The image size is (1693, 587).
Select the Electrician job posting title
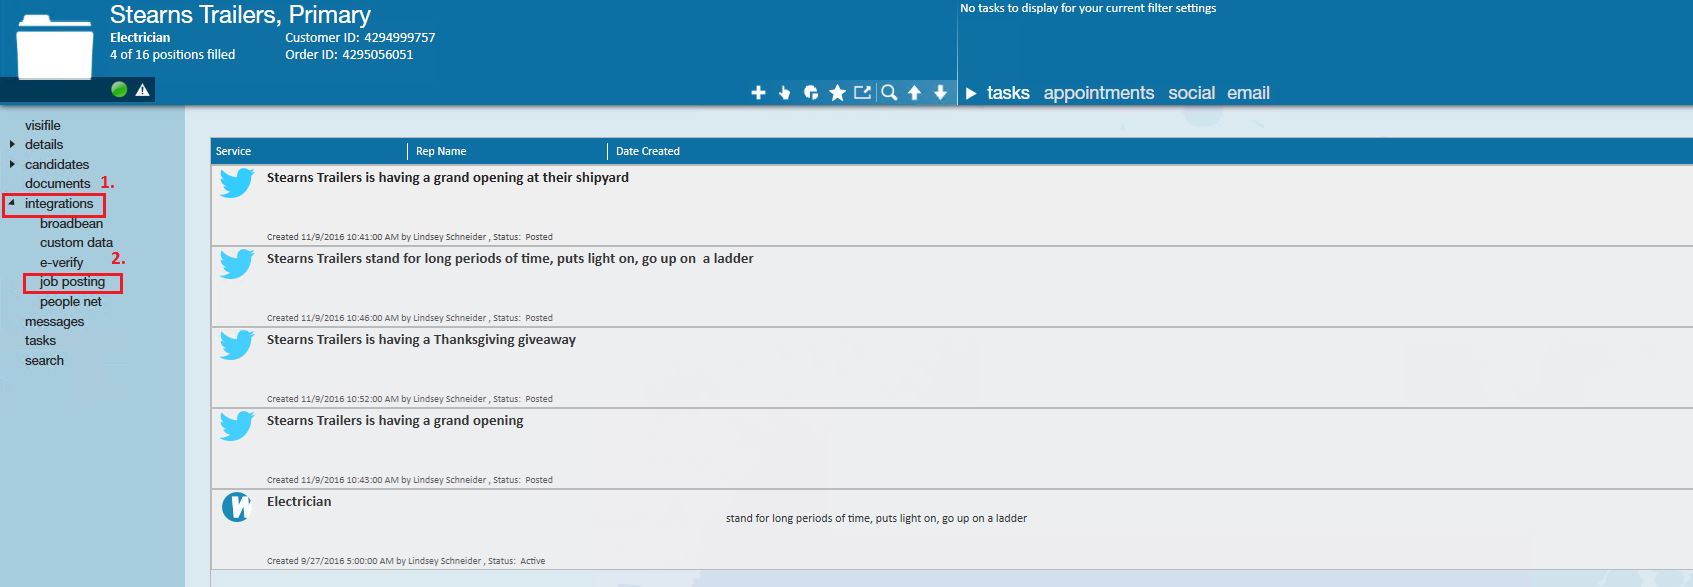coord(299,501)
